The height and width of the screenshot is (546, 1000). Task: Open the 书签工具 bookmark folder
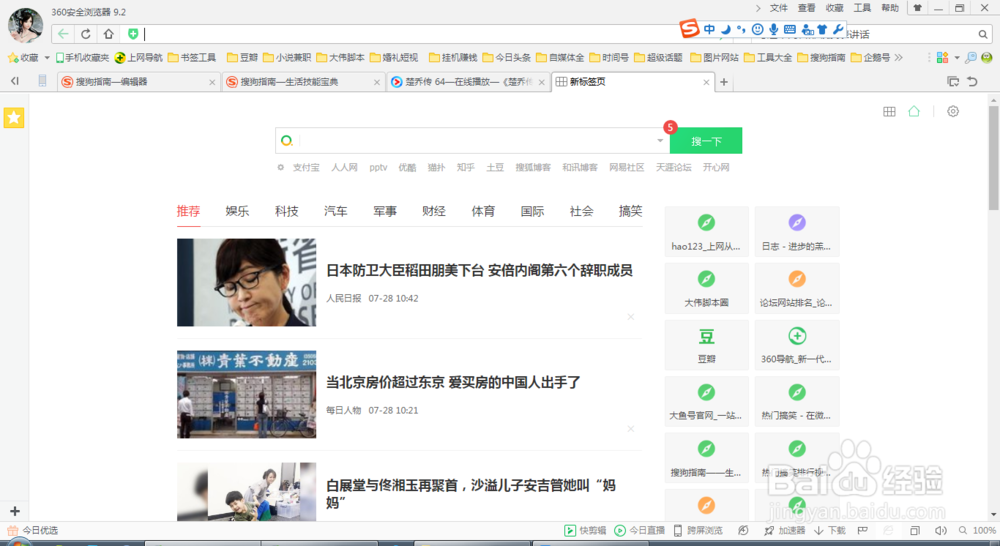[x=192, y=57]
